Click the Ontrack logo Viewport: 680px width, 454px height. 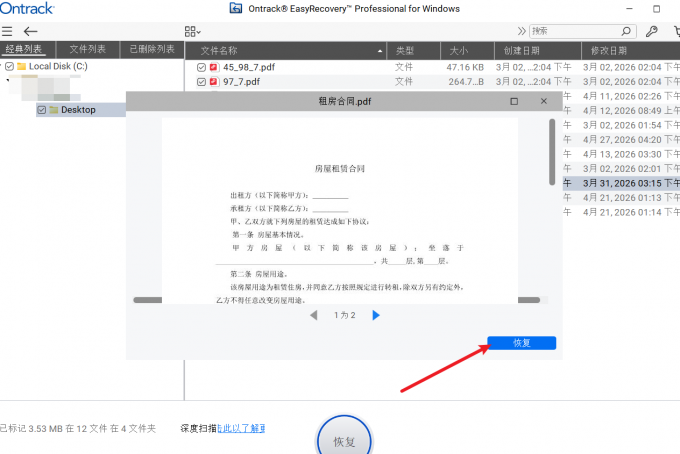point(27,8)
